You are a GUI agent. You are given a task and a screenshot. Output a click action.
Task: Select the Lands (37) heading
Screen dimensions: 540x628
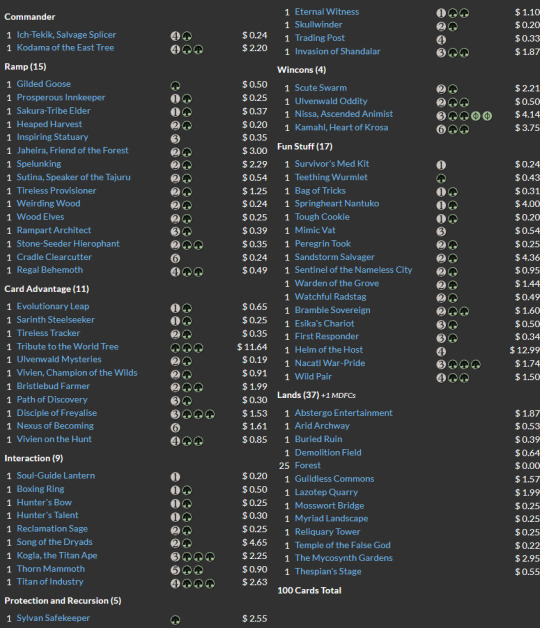pyautogui.click(x=298, y=395)
